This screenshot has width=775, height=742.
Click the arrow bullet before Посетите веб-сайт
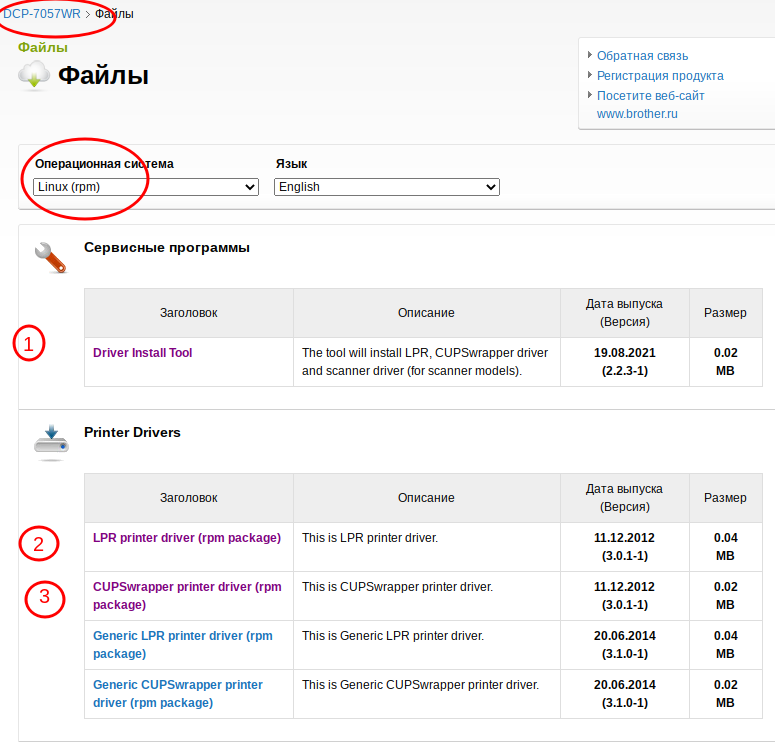pyautogui.click(x=590, y=94)
